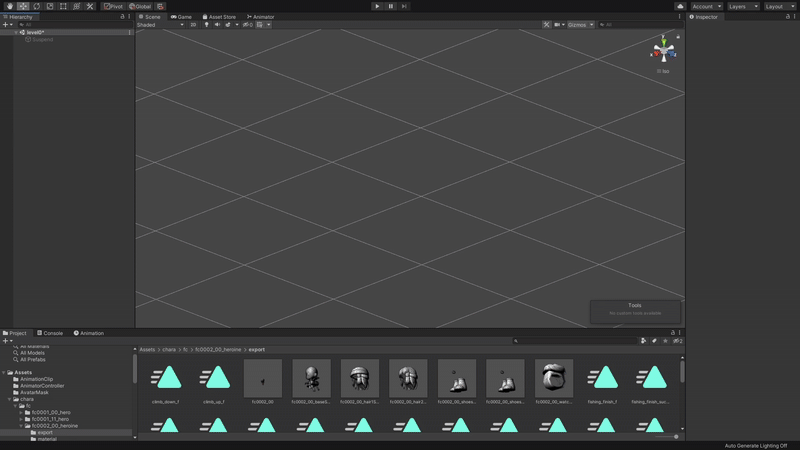Select the Hand tool in the toolbar

tap(9, 6)
